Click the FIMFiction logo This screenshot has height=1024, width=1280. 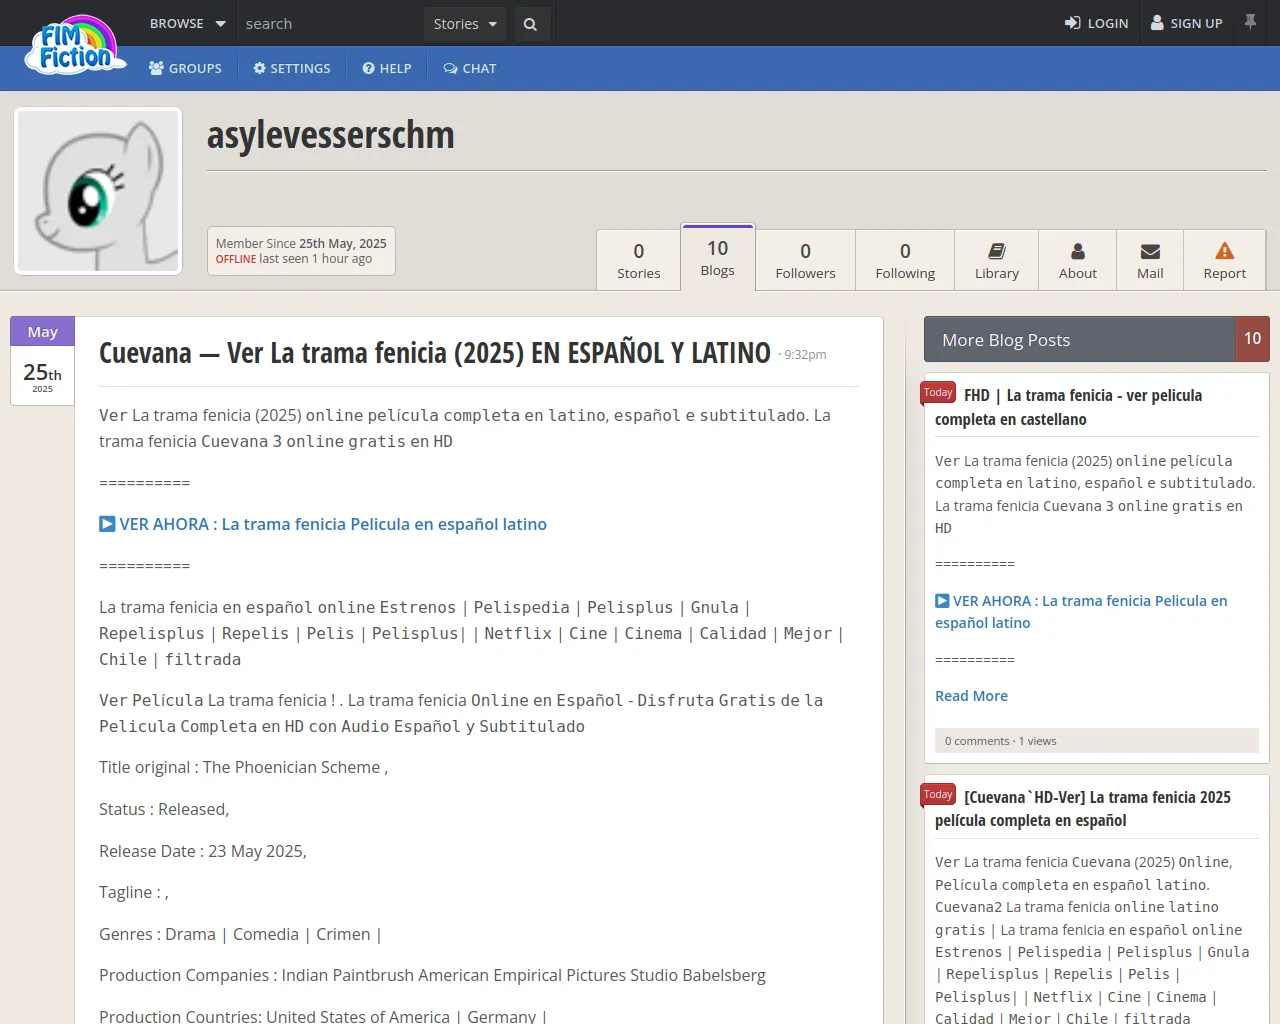coord(75,47)
